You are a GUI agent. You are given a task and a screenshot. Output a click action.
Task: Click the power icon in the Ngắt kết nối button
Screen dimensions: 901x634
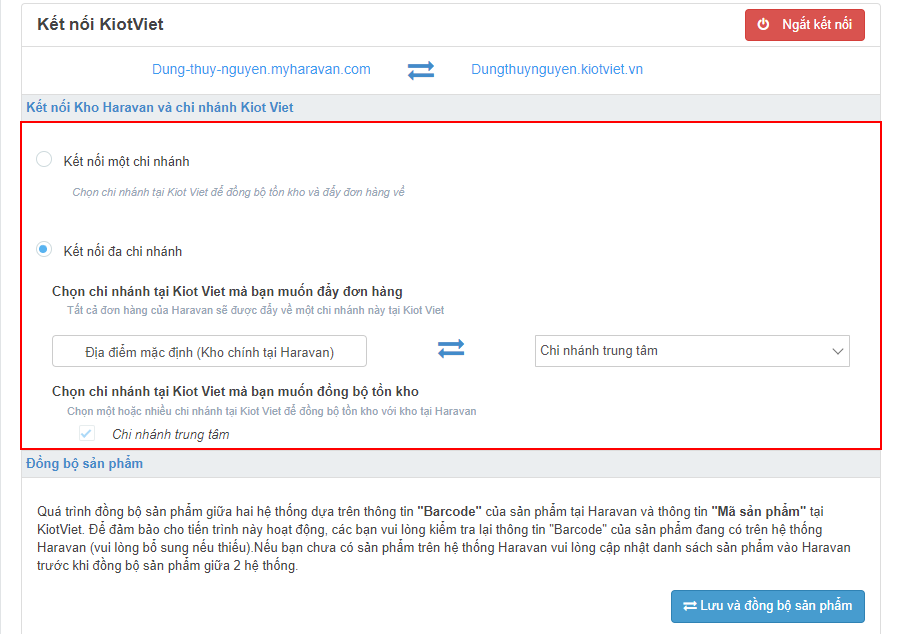point(763,24)
